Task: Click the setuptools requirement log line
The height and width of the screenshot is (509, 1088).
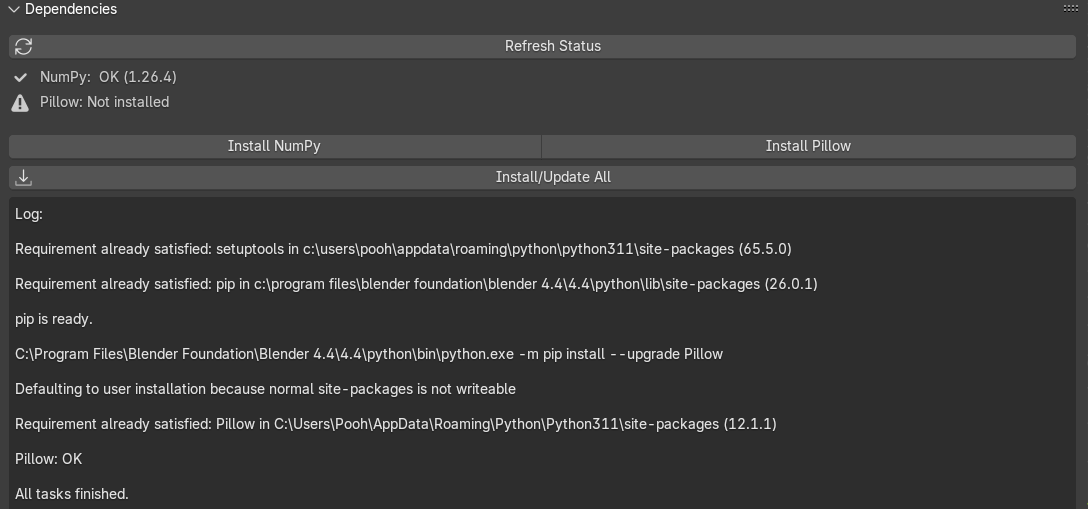Action: click(x=403, y=249)
